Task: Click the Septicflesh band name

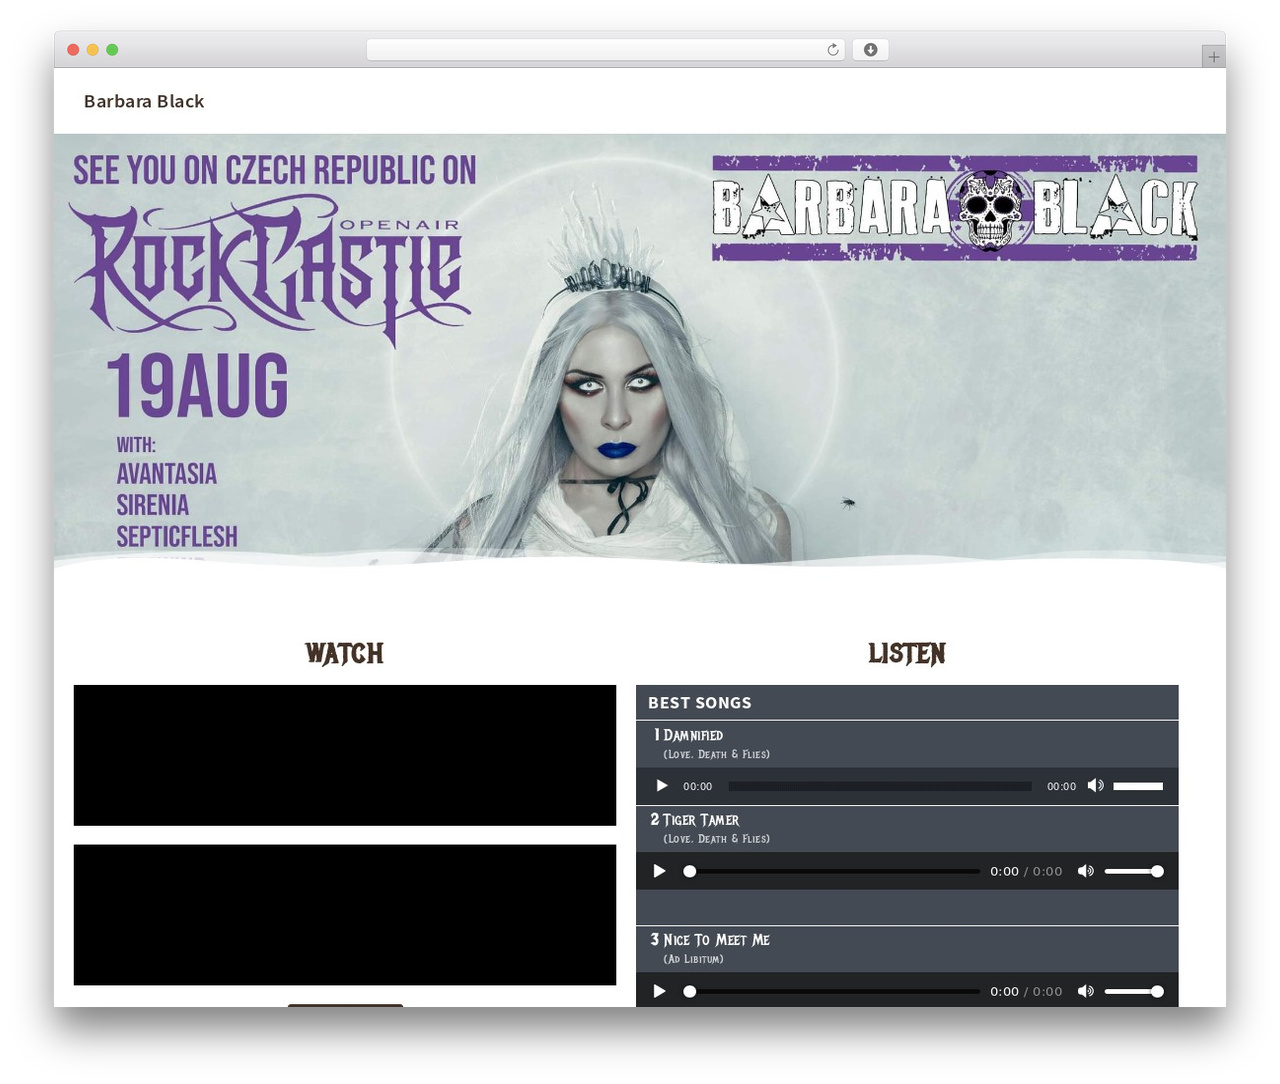Action: (x=177, y=537)
